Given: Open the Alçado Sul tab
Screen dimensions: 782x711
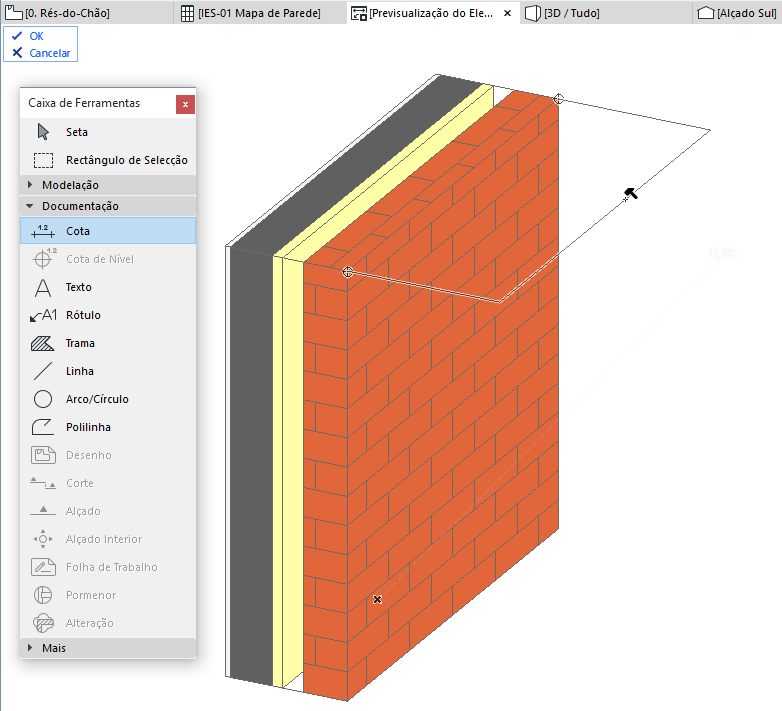Looking at the screenshot, I should [737, 13].
